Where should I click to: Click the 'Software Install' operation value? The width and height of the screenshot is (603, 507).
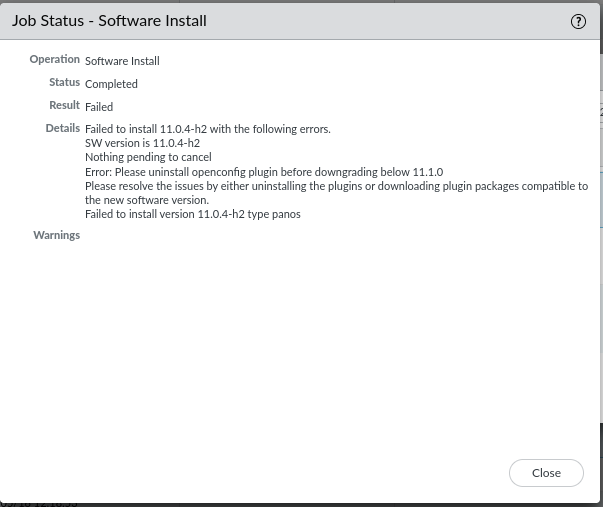coord(122,61)
